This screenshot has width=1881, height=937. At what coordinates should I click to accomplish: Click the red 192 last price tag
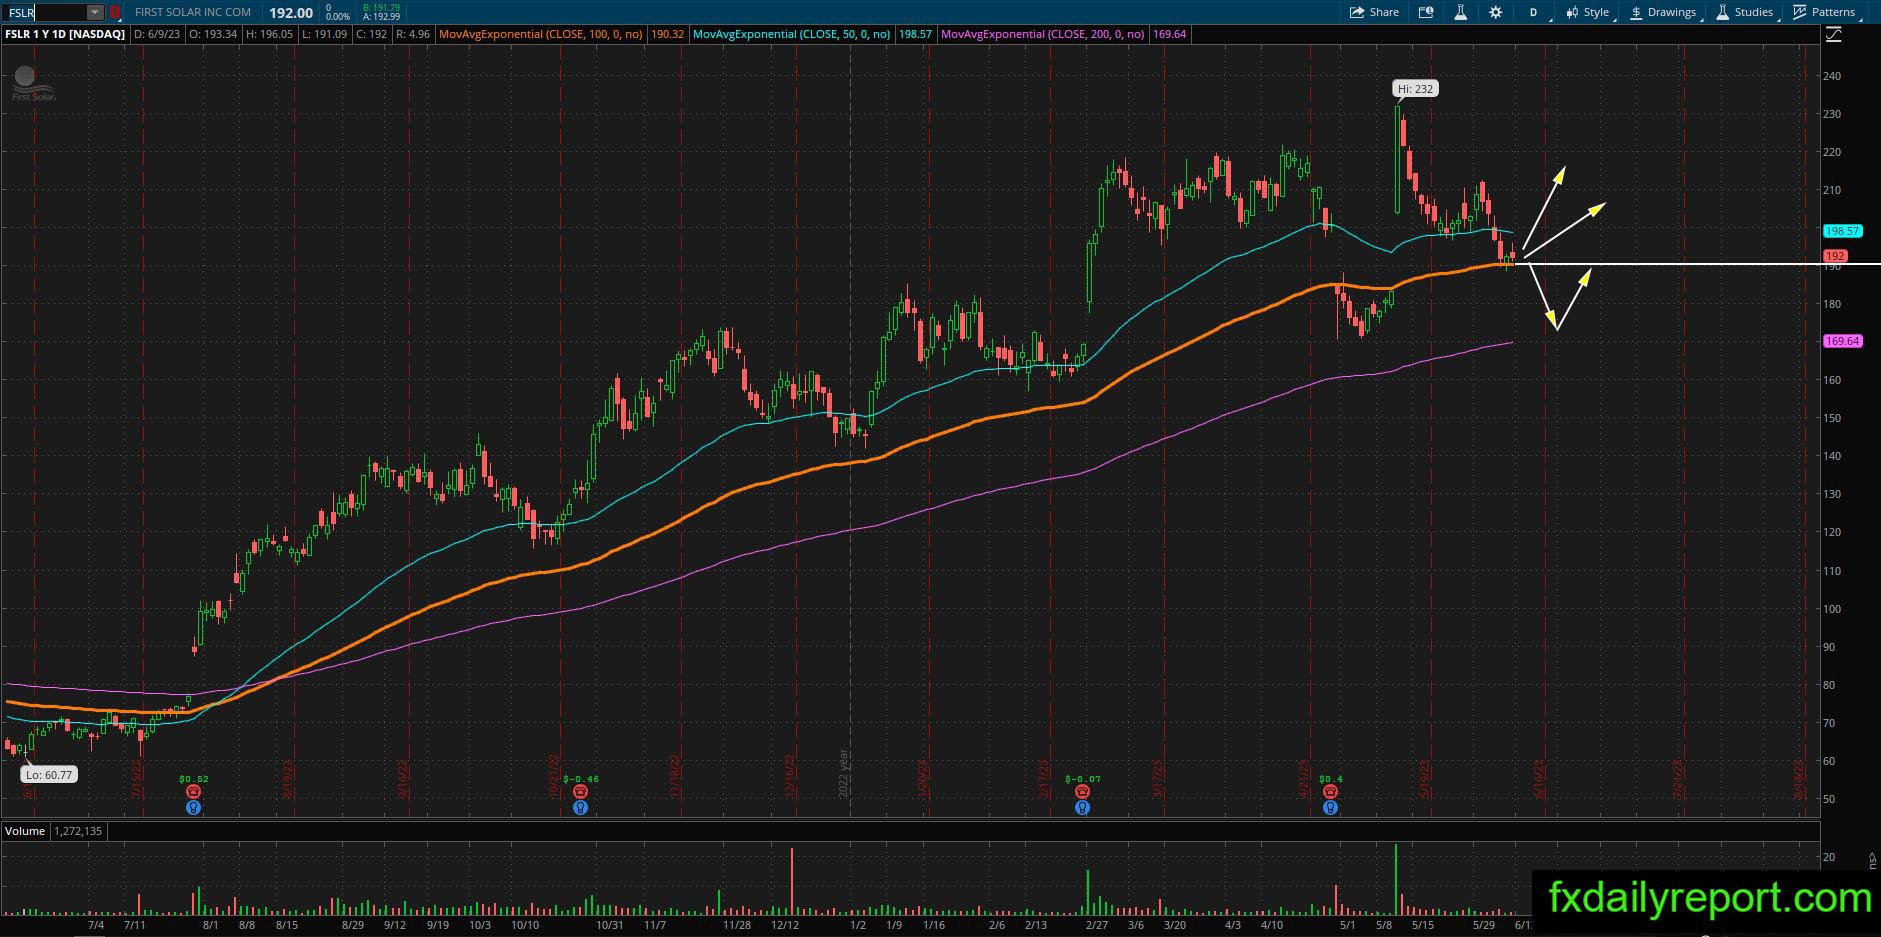click(x=1835, y=256)
